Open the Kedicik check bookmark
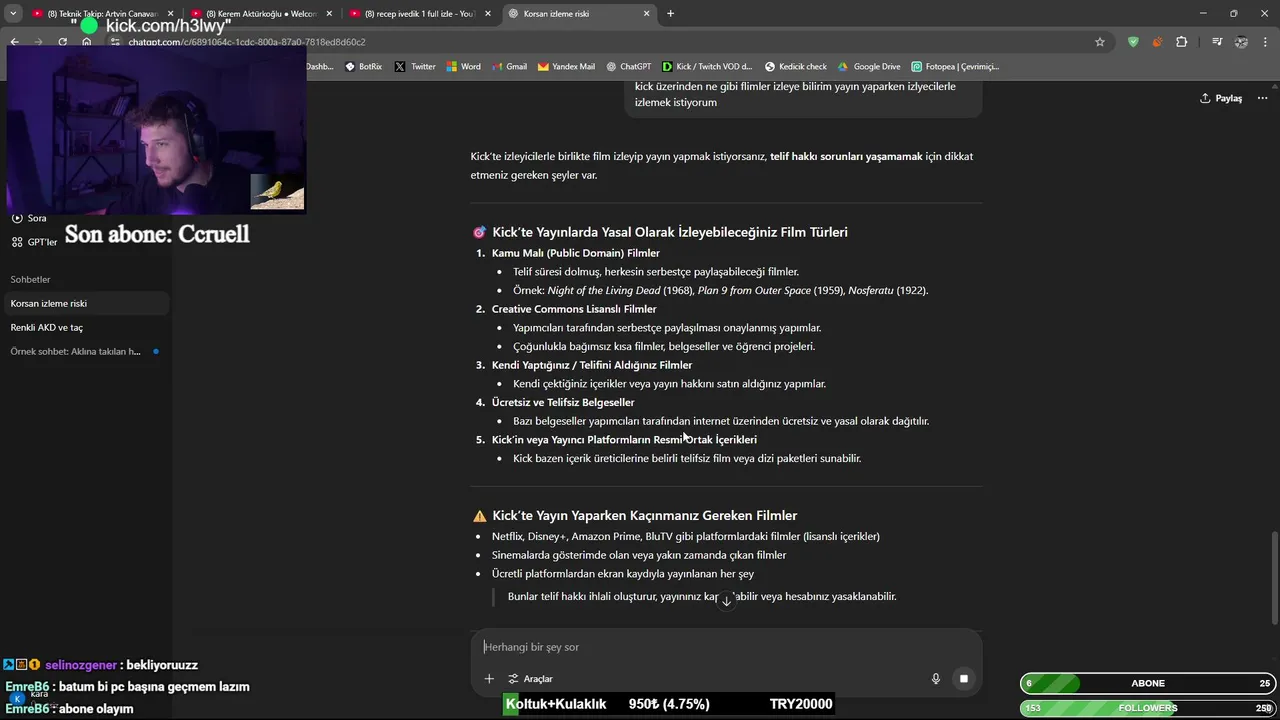Image resolution: width=1280 pixels, height=720 pixels. (796, 67)
